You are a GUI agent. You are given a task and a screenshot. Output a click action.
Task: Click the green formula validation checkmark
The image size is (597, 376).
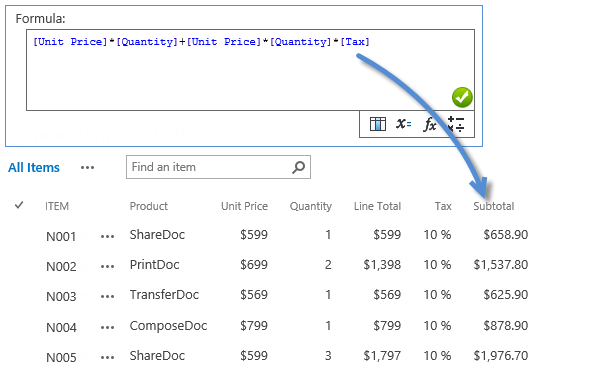coord(462,98)
